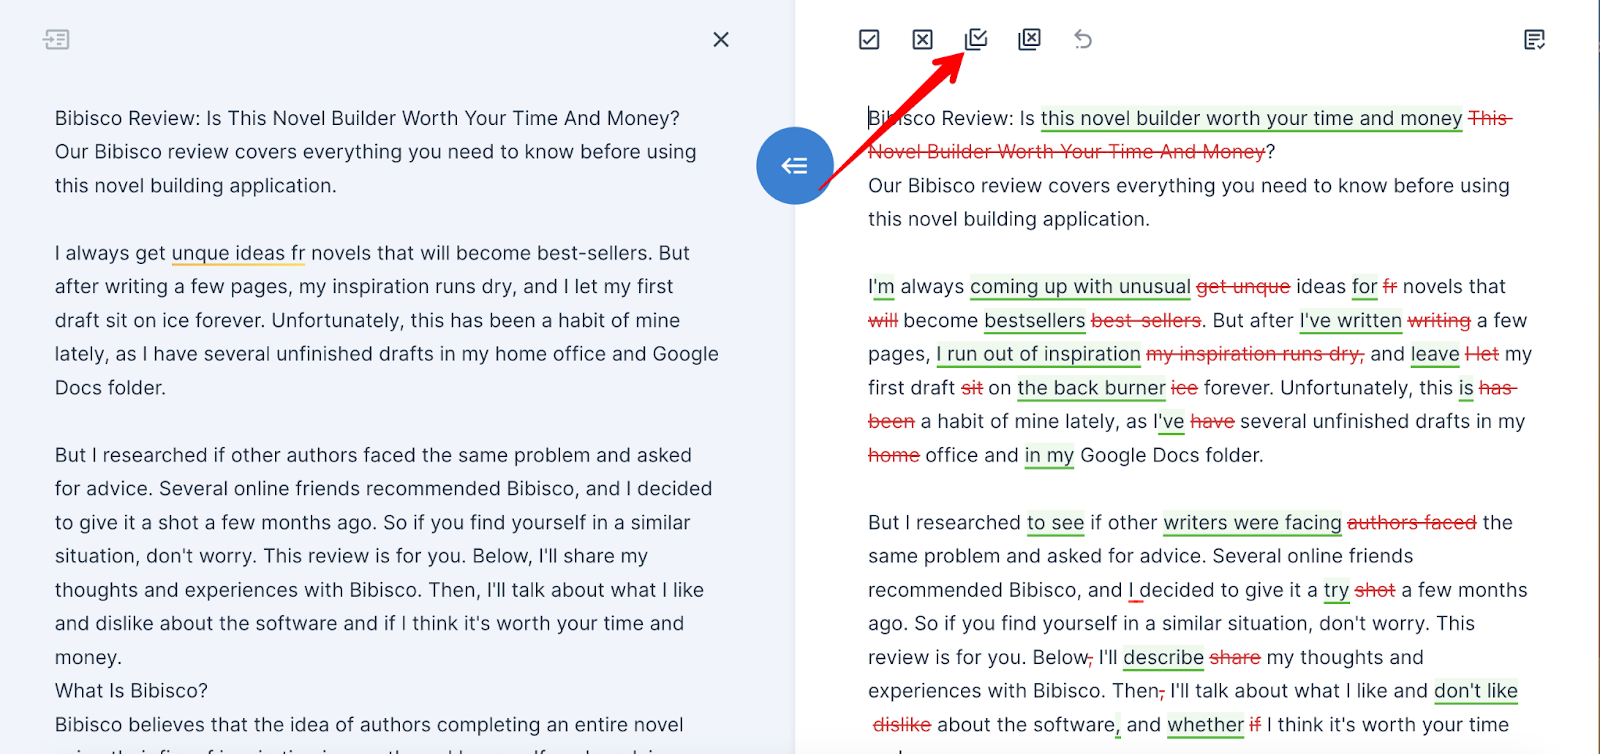Screen dimensions: 1600x754
Task: Click deleted word 'have' before several
Action: 1212,422
